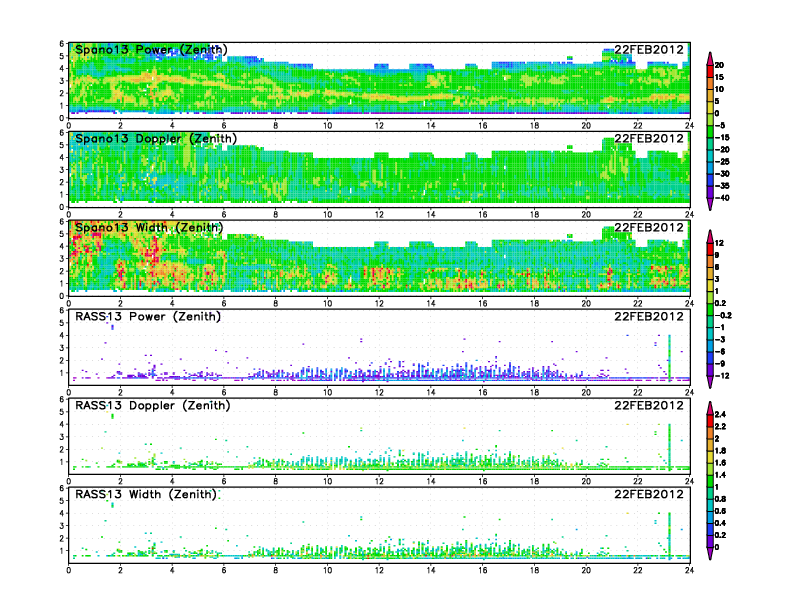Click hour 0 tick below RASS13 Width panel
Screen dimensions: 792x612
point(69,570)
